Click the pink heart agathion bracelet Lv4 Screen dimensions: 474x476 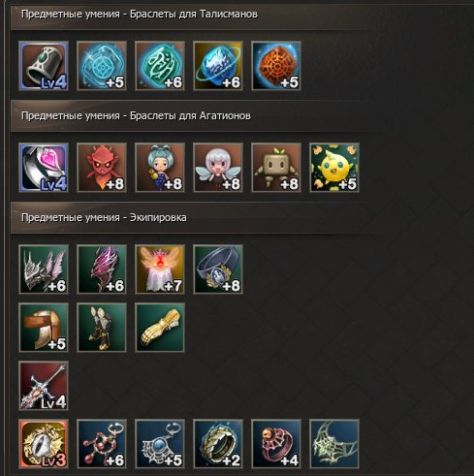tap(44, 167)
